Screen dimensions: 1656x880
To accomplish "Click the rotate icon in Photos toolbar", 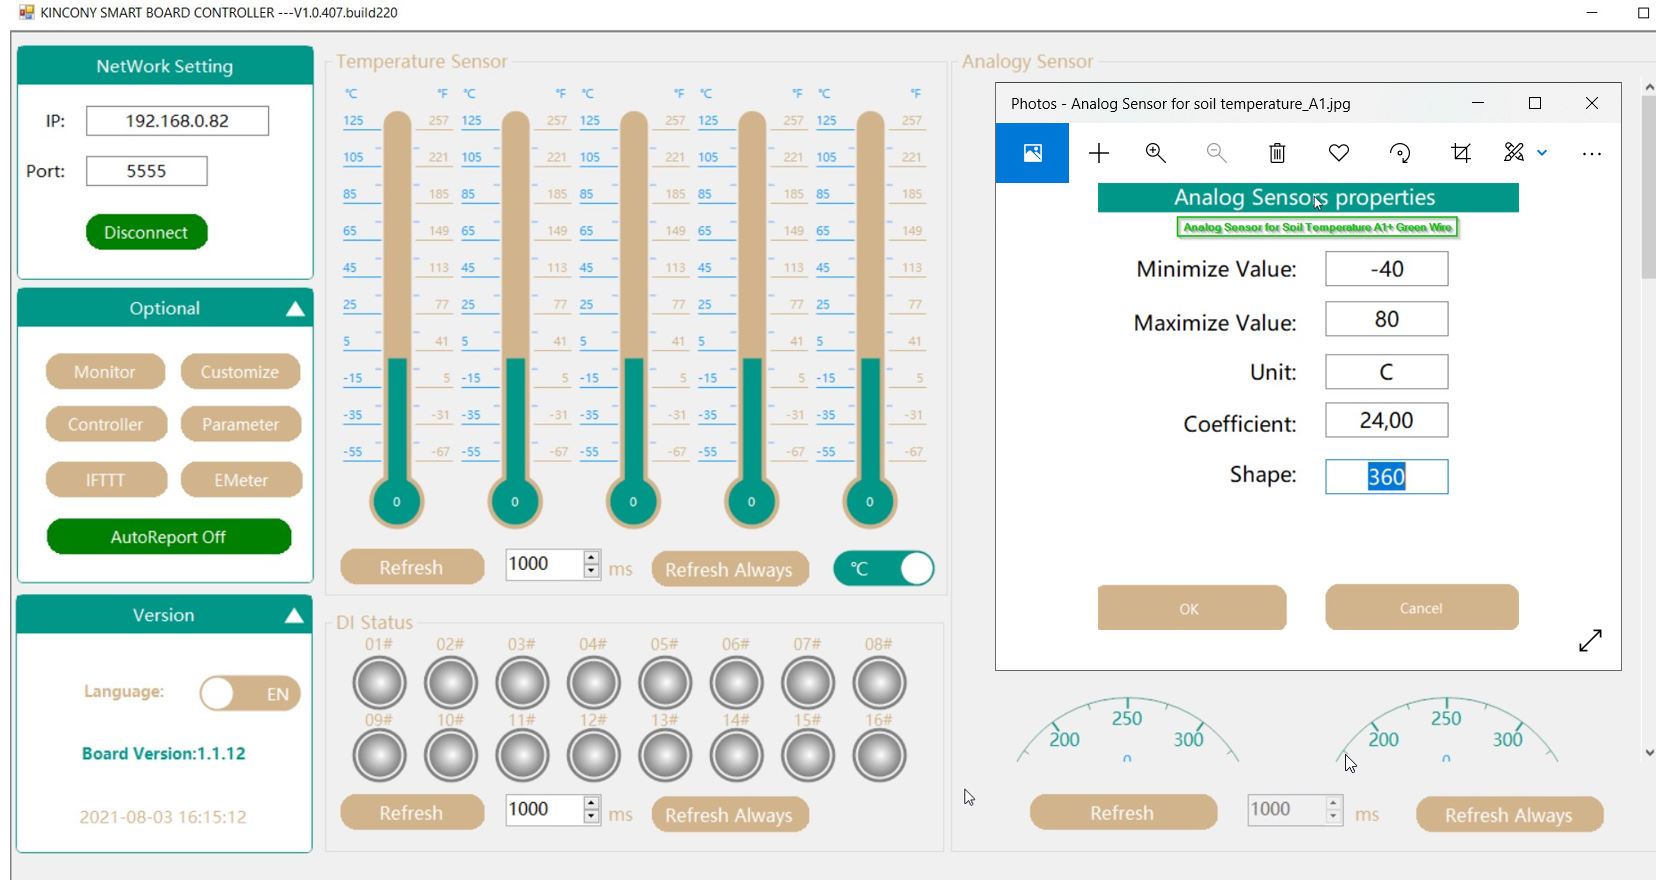I will click(1400, 153).
